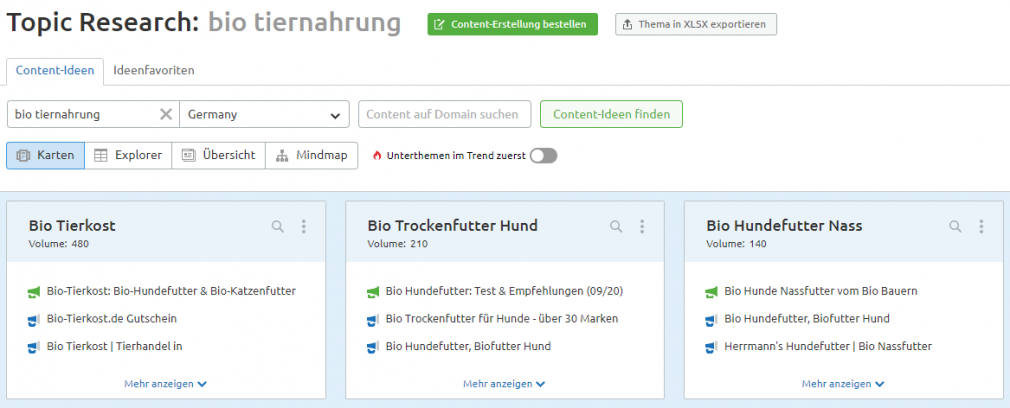Open headline Bio Tierkost | Tierhandel in
The width and height of the screenshot is (1010, 408).
(115, 346)
